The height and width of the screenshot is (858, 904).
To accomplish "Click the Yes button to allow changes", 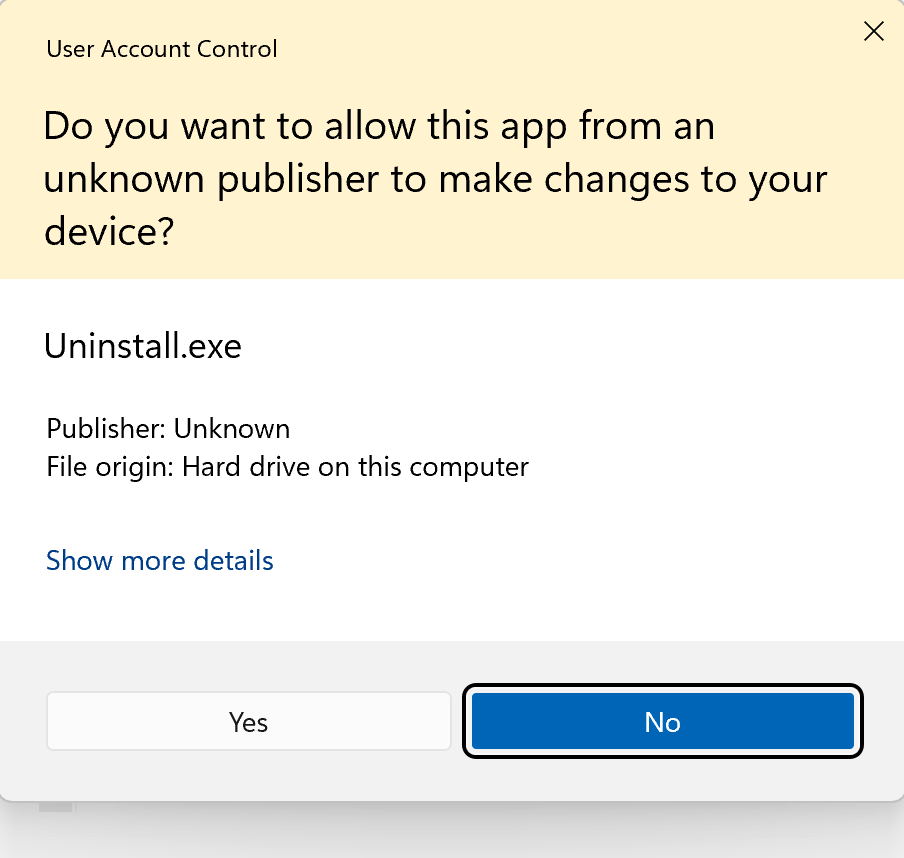I will tap(248, 721).
